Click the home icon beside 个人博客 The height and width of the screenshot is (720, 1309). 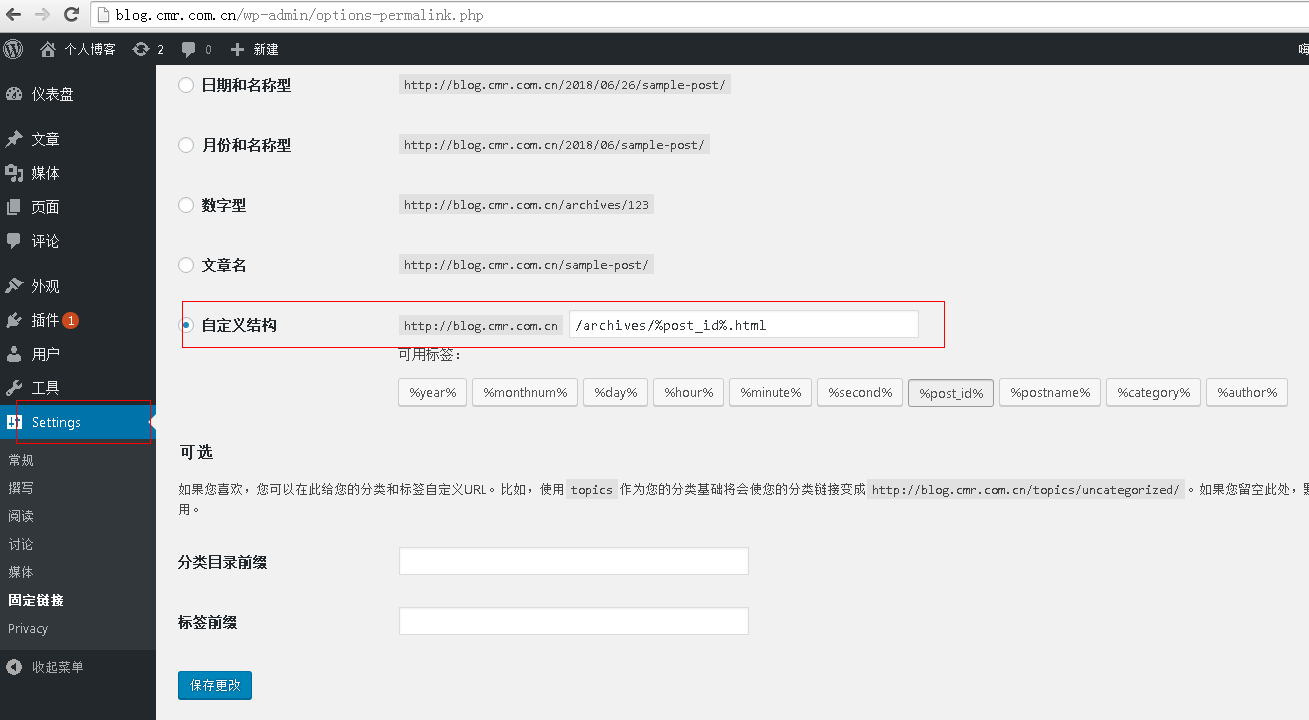[48, 49]
